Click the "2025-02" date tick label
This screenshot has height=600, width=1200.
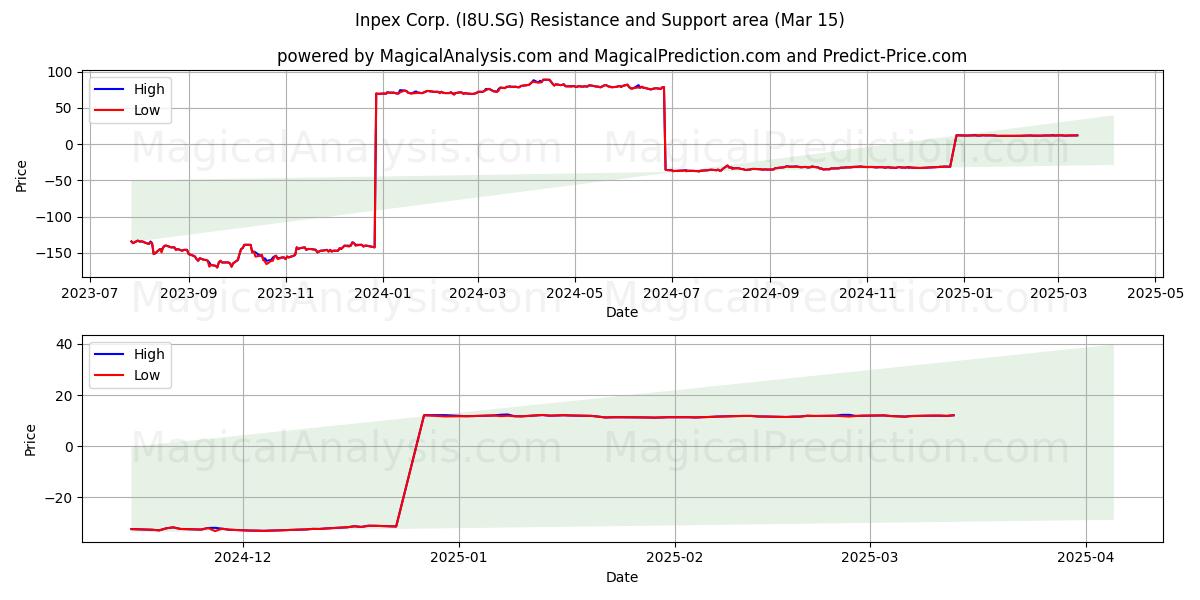(x=675, y=558)
